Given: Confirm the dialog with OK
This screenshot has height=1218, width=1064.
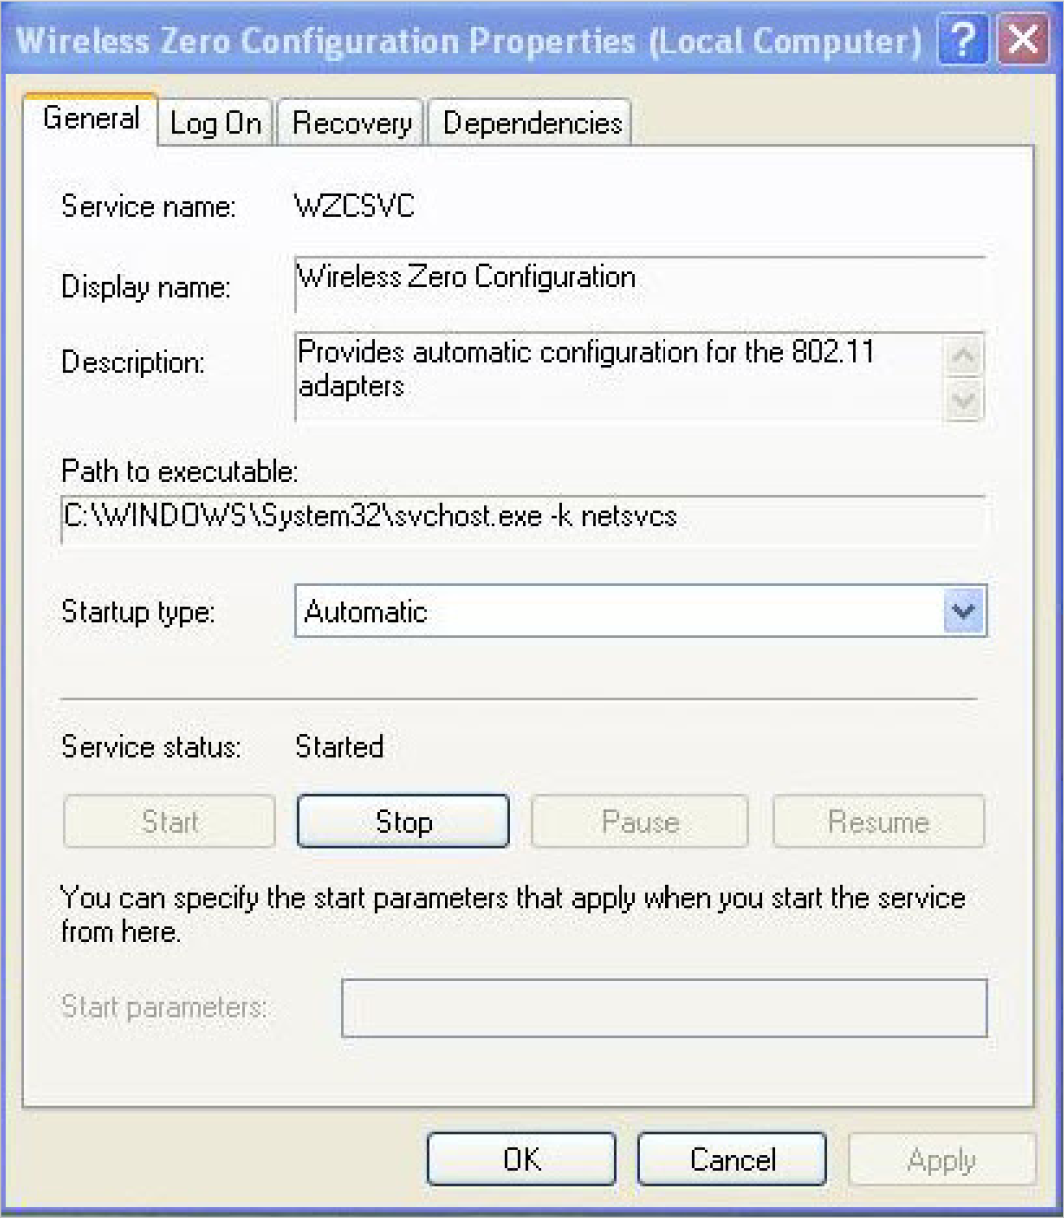Looking at the screenshot, I should point(521,1159).
